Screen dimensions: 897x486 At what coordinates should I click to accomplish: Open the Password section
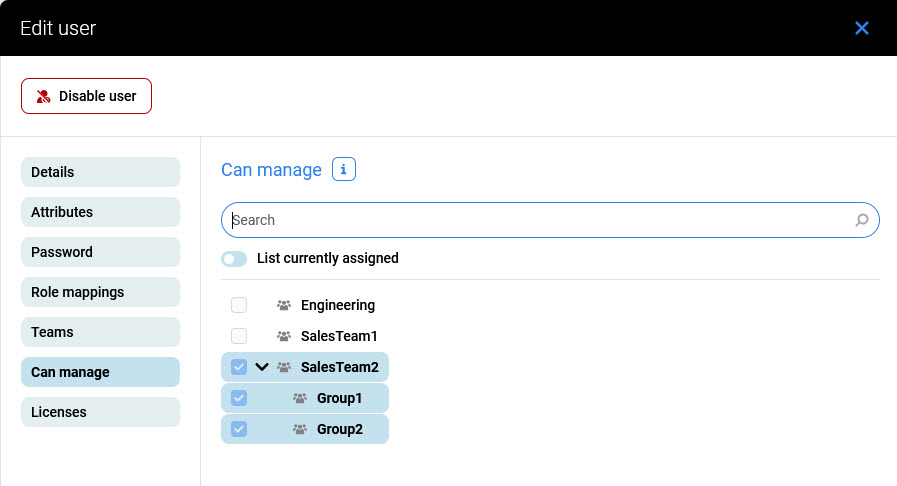pos(100,252)
